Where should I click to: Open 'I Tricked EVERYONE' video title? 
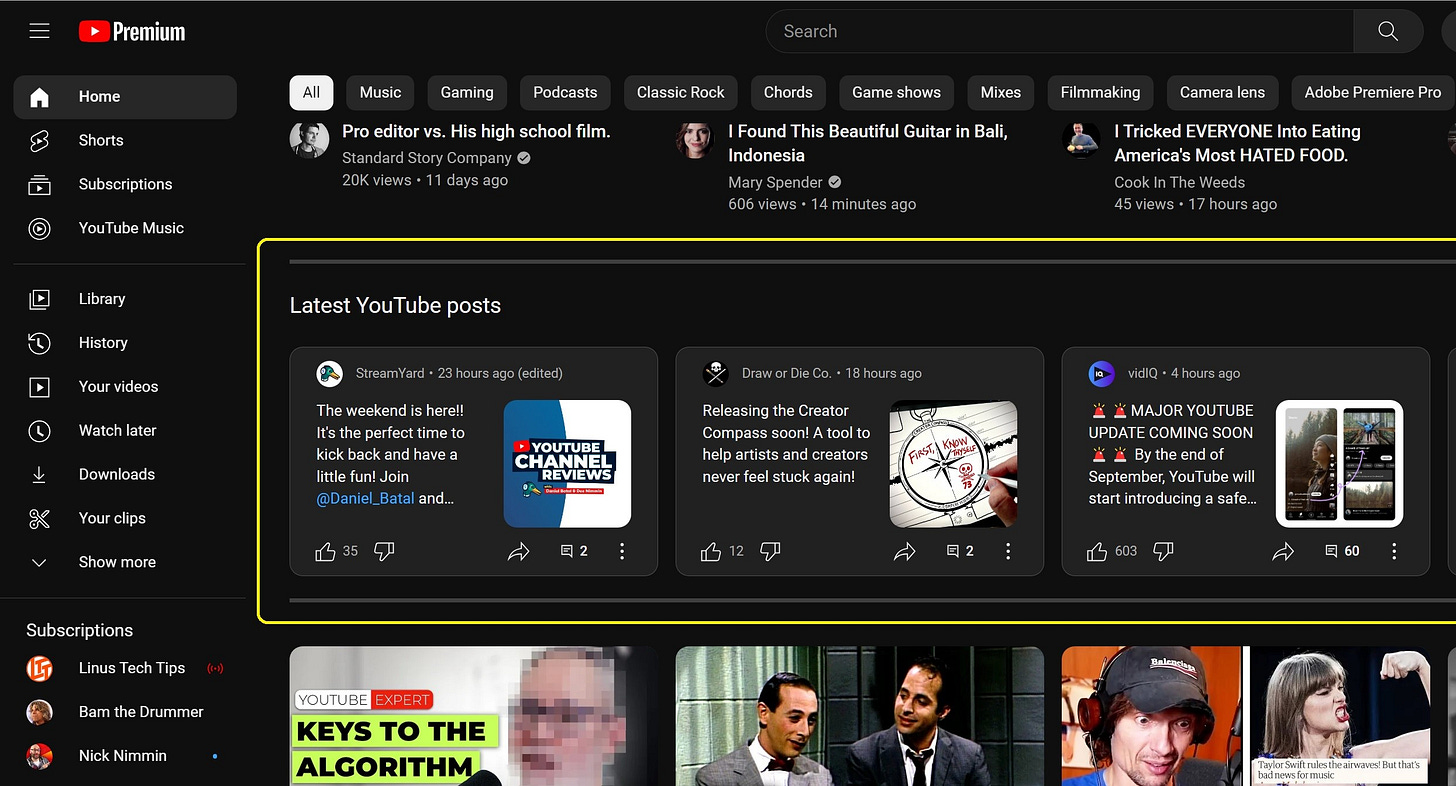(x=1237, y=143)
